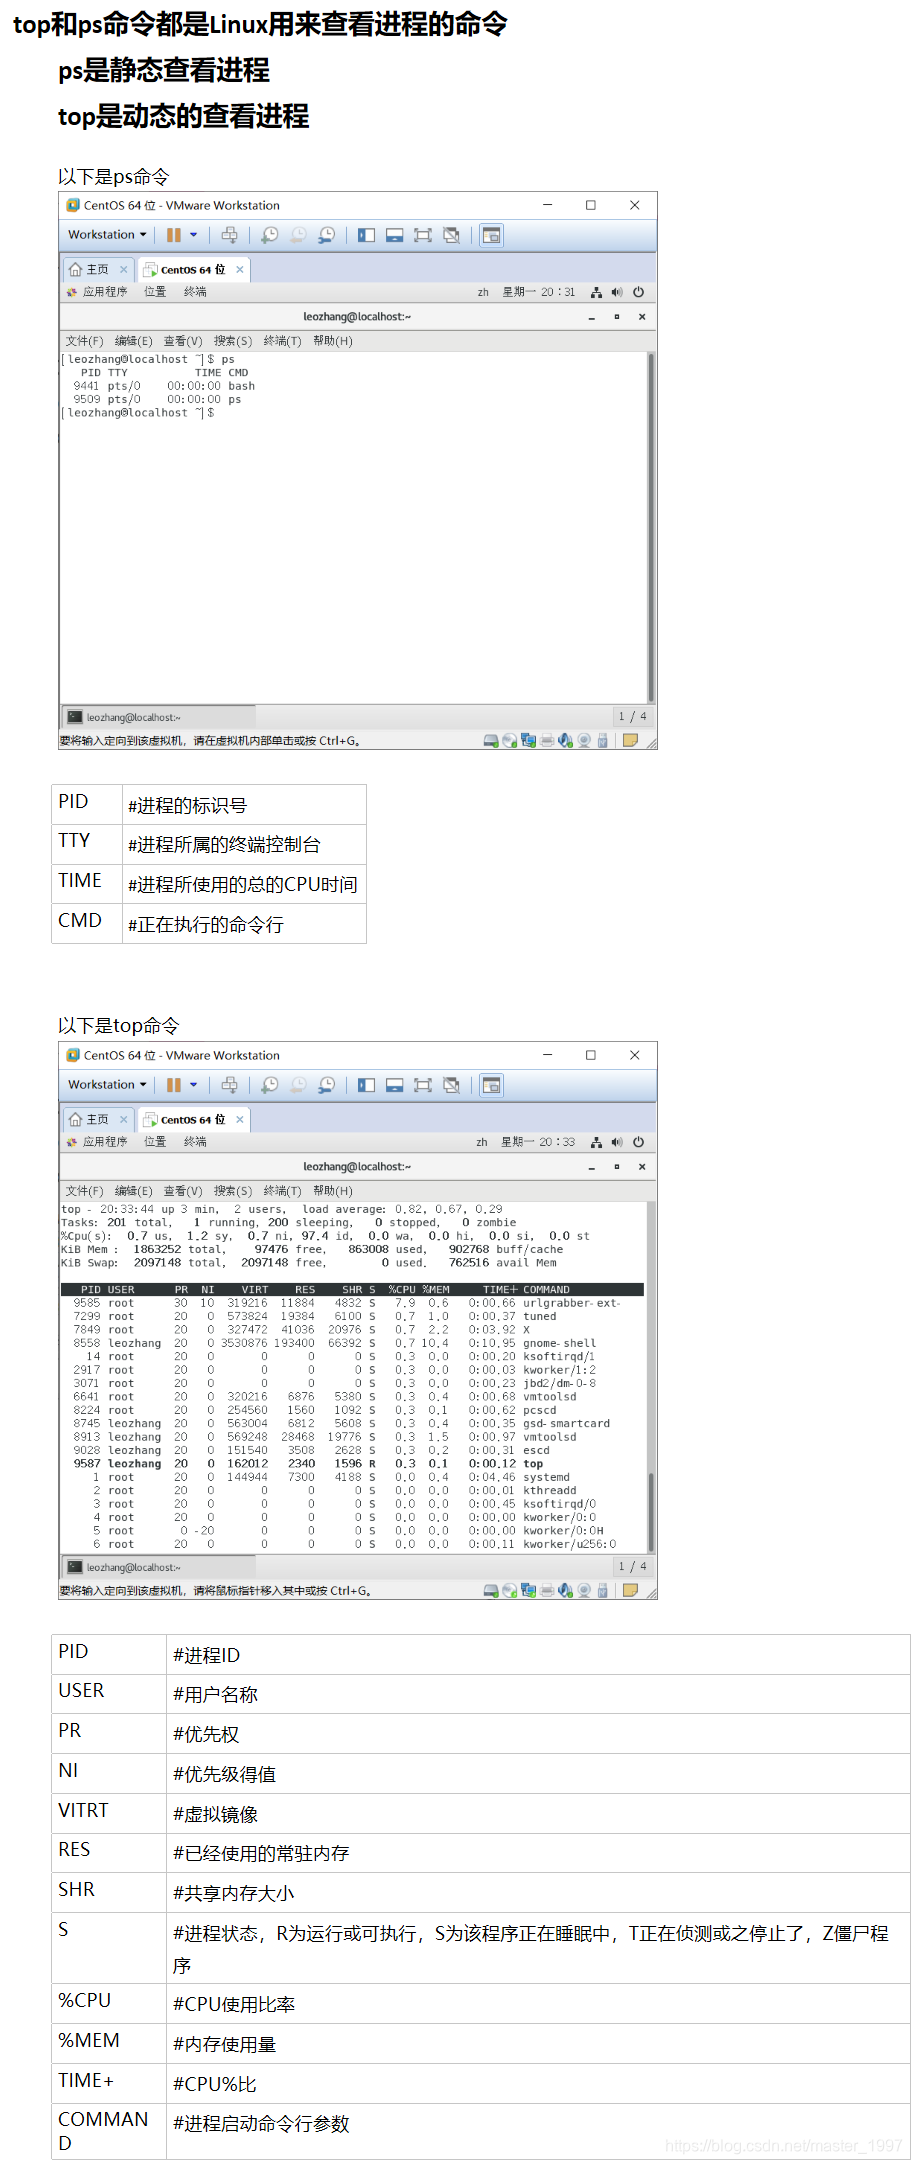The image size is (912, 2164).
Task: Open 文件(F) menu in ps terminal
Action: pyautogui.click(x=84, y=341)
